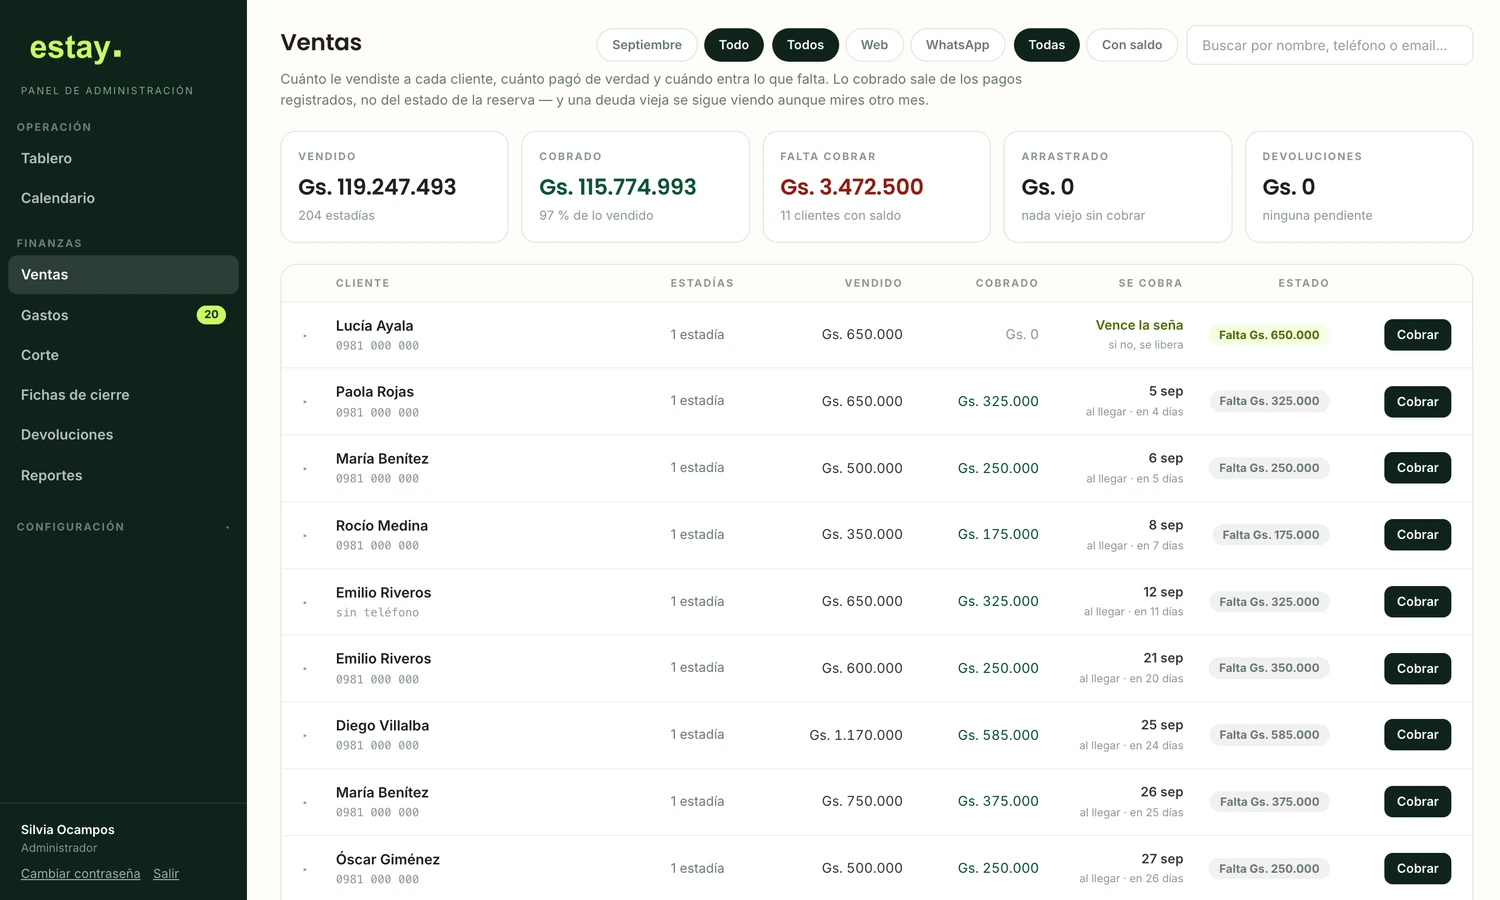Click the search by name, phone or email field

pyautogui.click(x=1329, y=45)
